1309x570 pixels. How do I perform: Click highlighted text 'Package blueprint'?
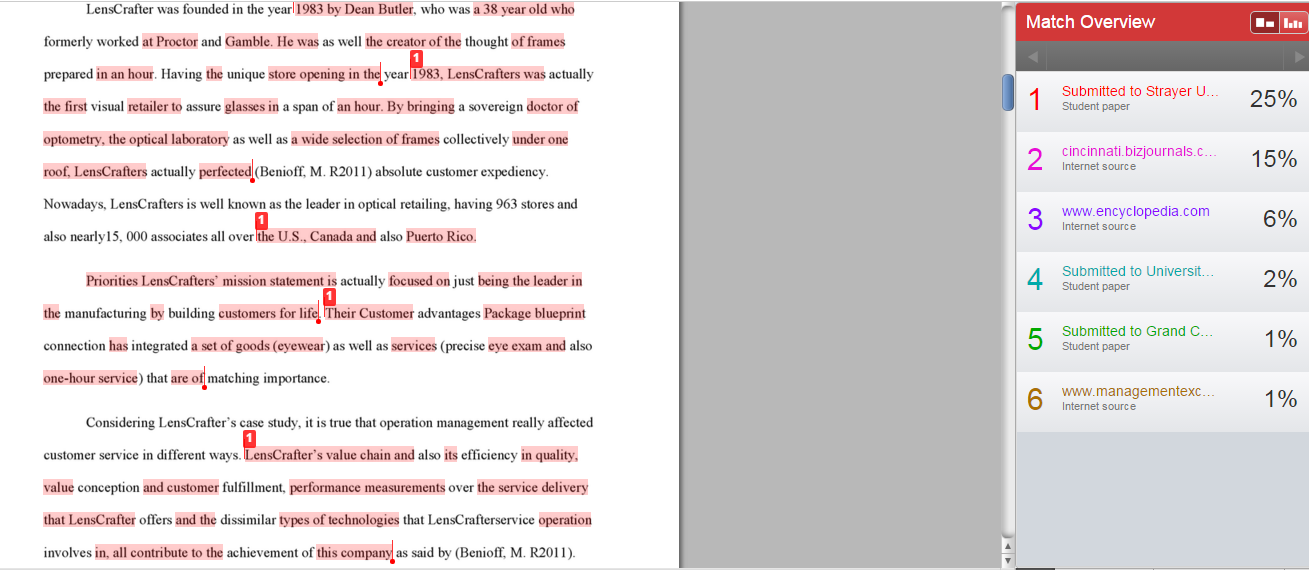tap(535, 313)
